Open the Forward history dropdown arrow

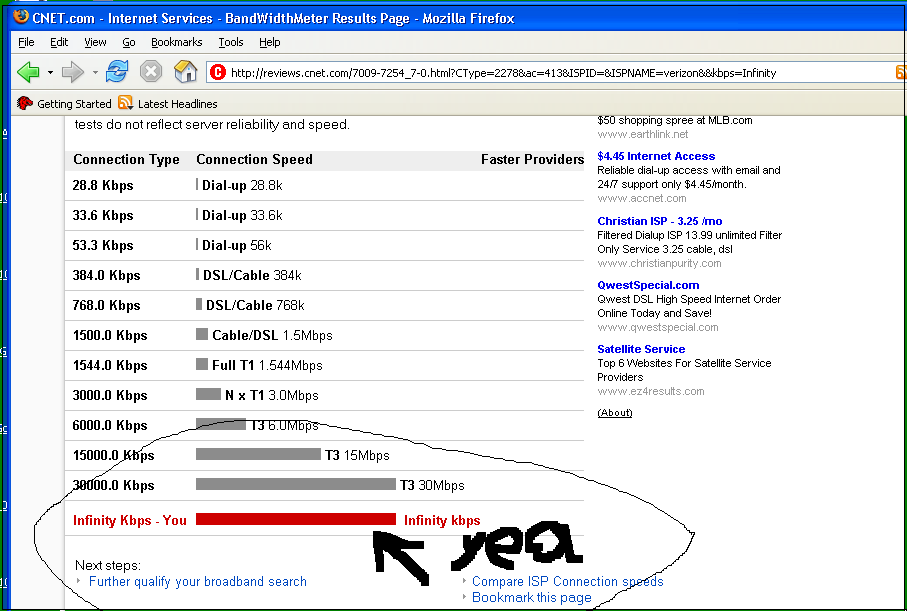(x=95, y=73)
